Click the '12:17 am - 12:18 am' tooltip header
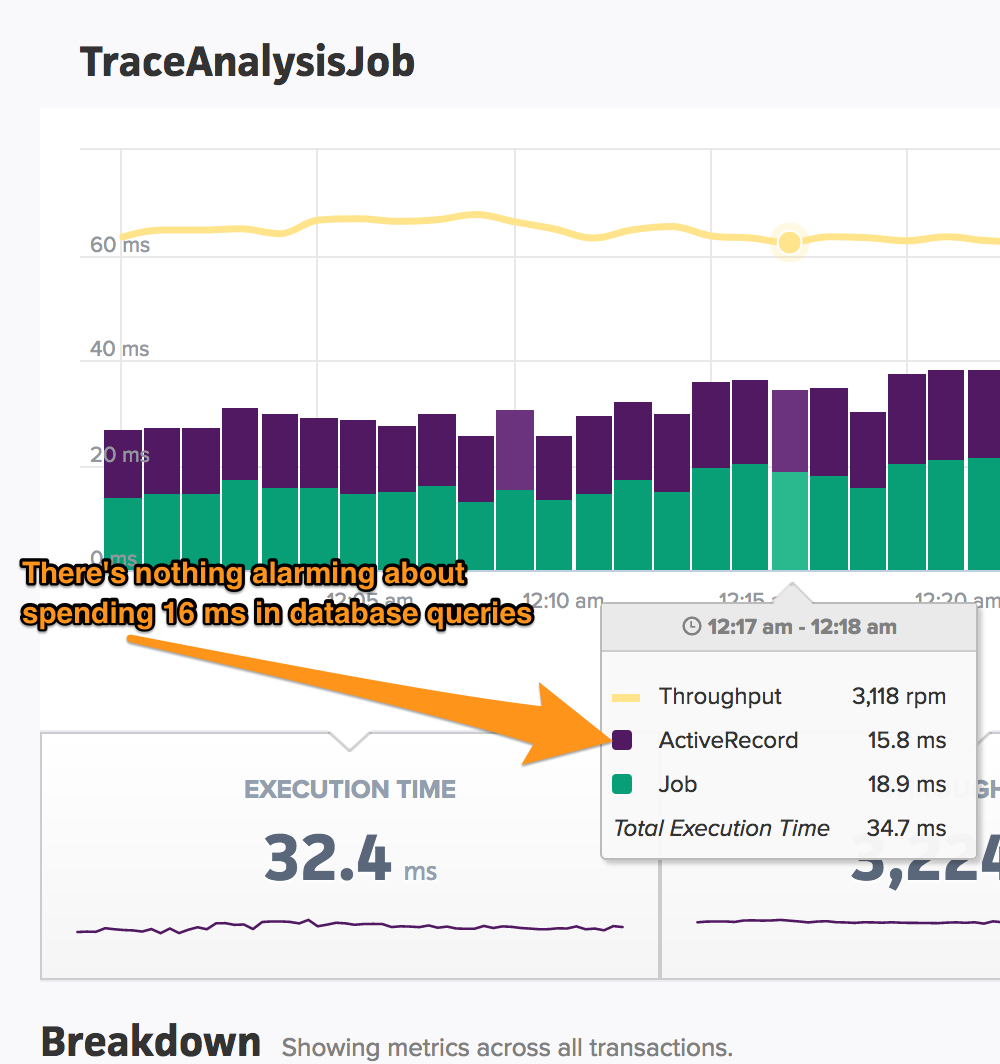The height and width of the screenshot is (1064, 1000). click(x=789, y=626)
